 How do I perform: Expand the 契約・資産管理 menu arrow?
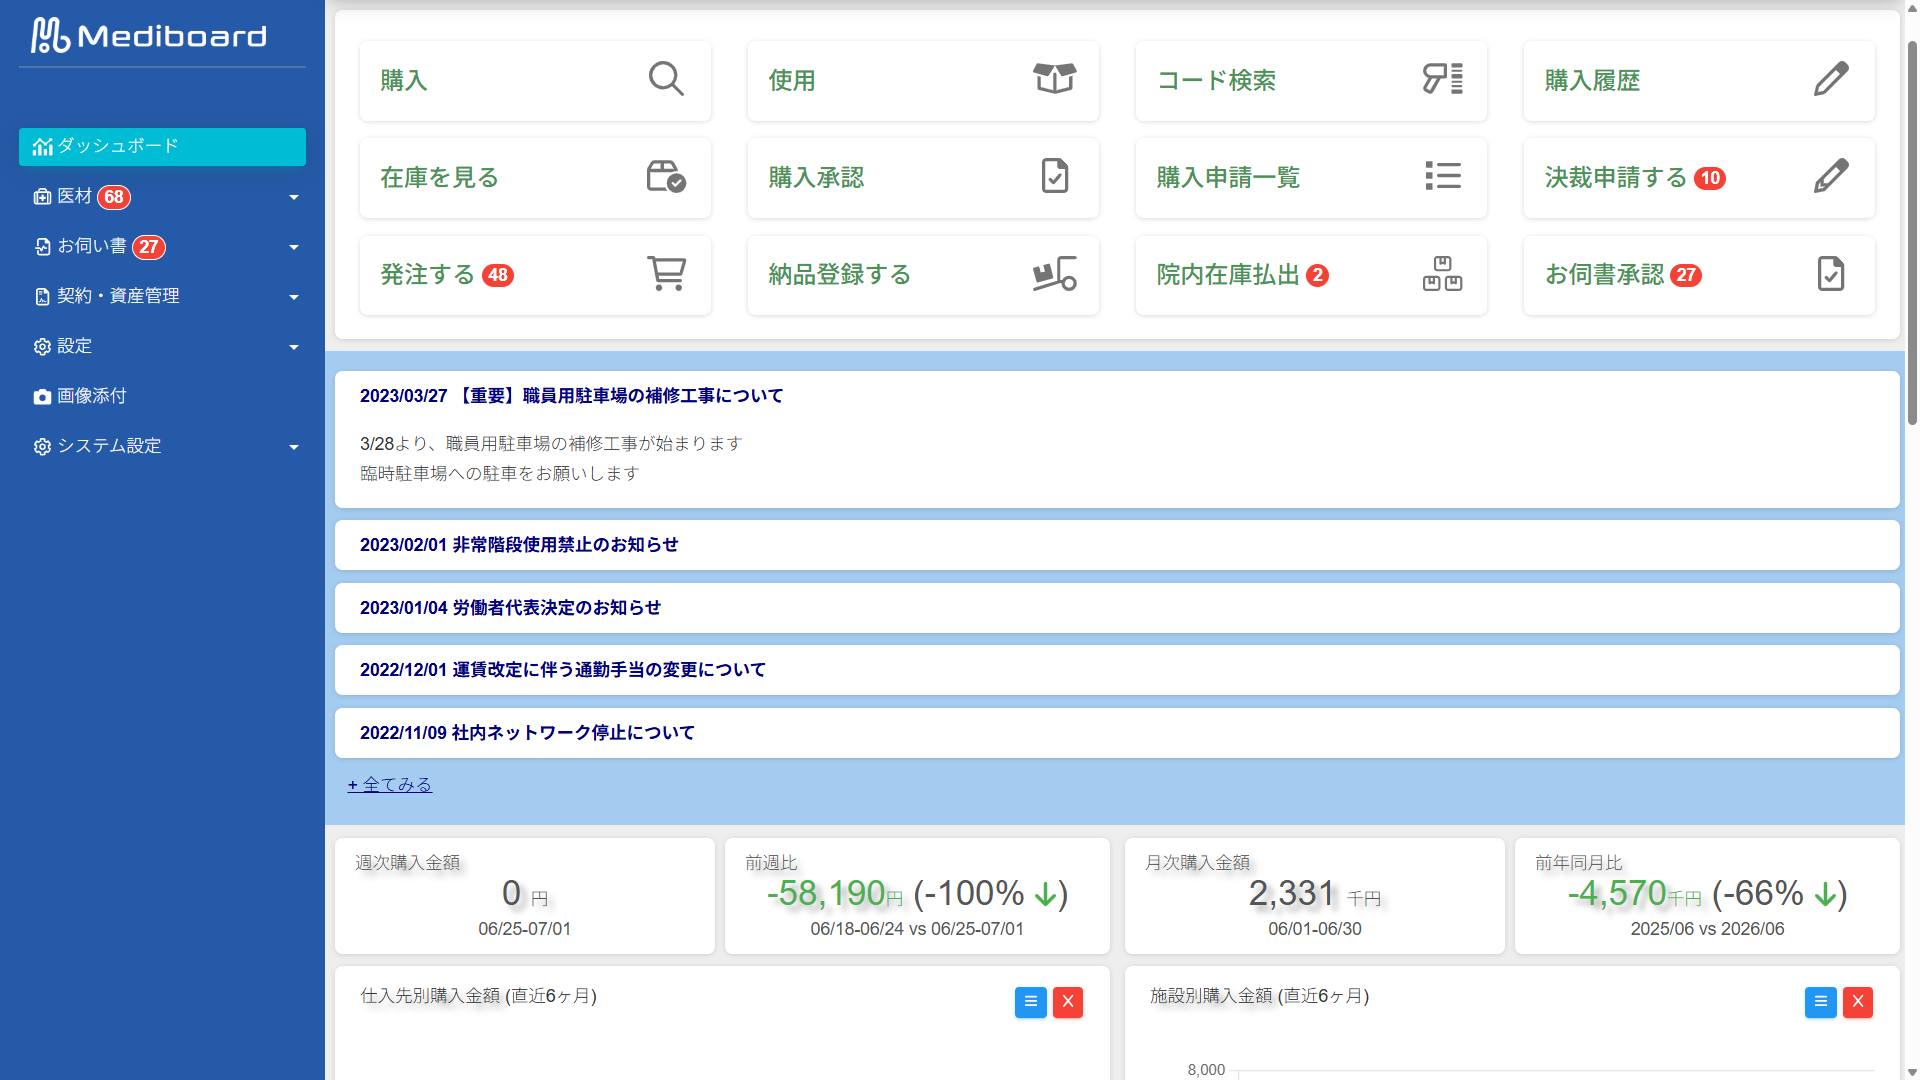[x=294, y=298]
